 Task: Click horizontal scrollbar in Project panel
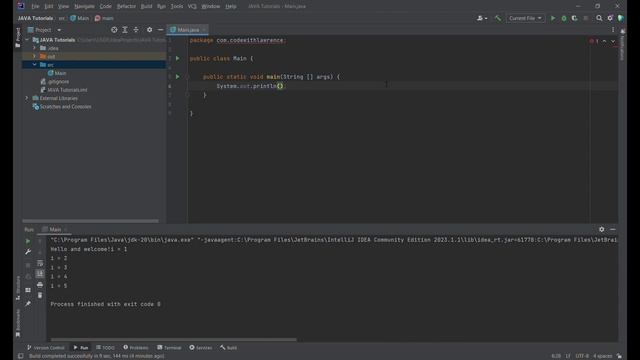point(90,221)
